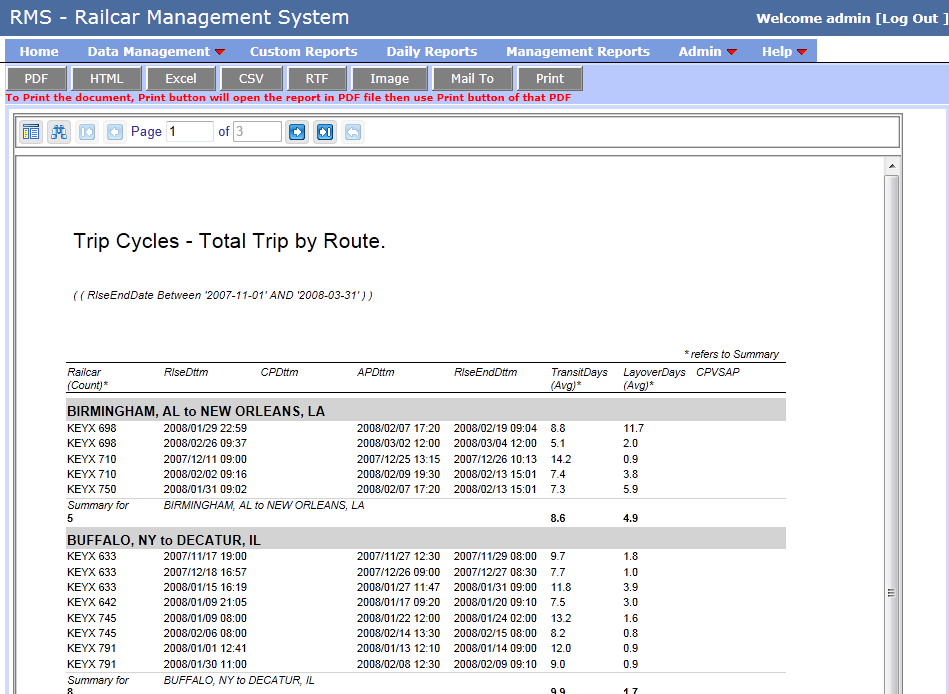This screenshot has height=694, width=949.
Task: Open the Data Management dropdown menu
Action: [147, 51]
